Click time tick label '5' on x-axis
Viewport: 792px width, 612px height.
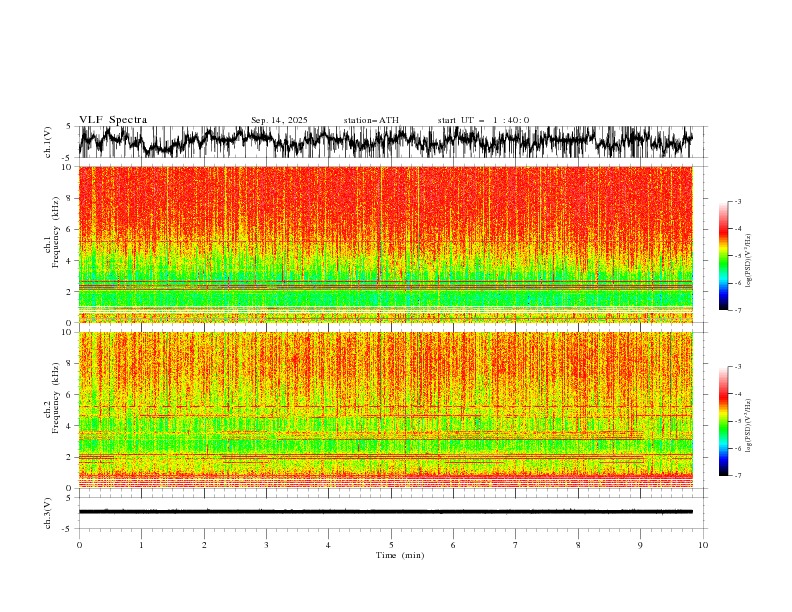[x=391, y=545]
